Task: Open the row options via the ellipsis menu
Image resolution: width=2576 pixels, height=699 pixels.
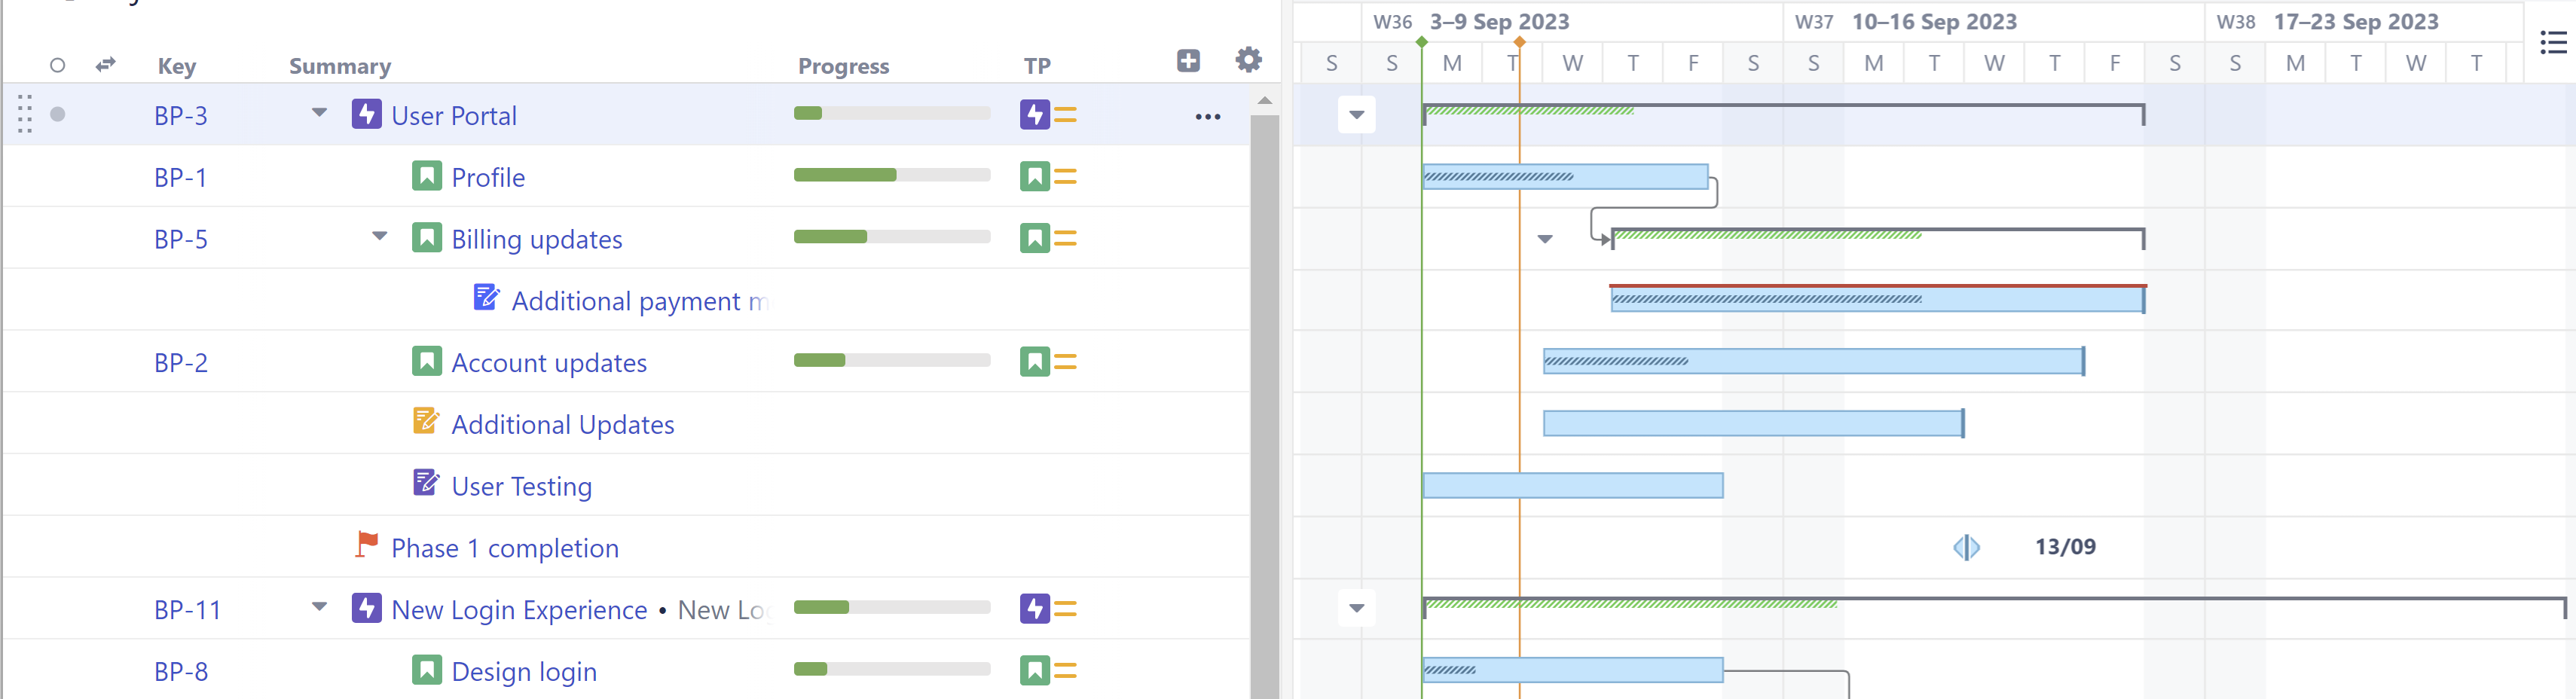Action: click(1208, 116)
